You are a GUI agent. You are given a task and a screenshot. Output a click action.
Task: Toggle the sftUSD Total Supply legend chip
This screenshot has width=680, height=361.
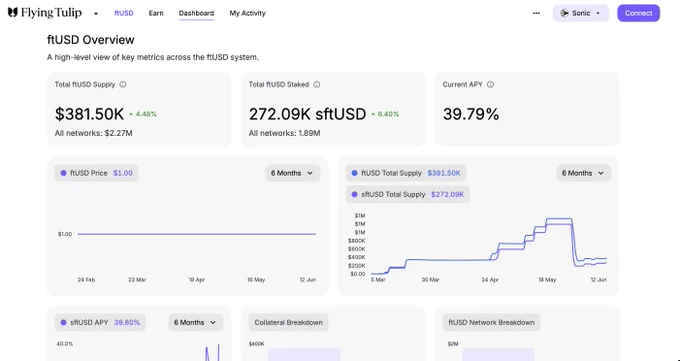(x=408, y=194)
